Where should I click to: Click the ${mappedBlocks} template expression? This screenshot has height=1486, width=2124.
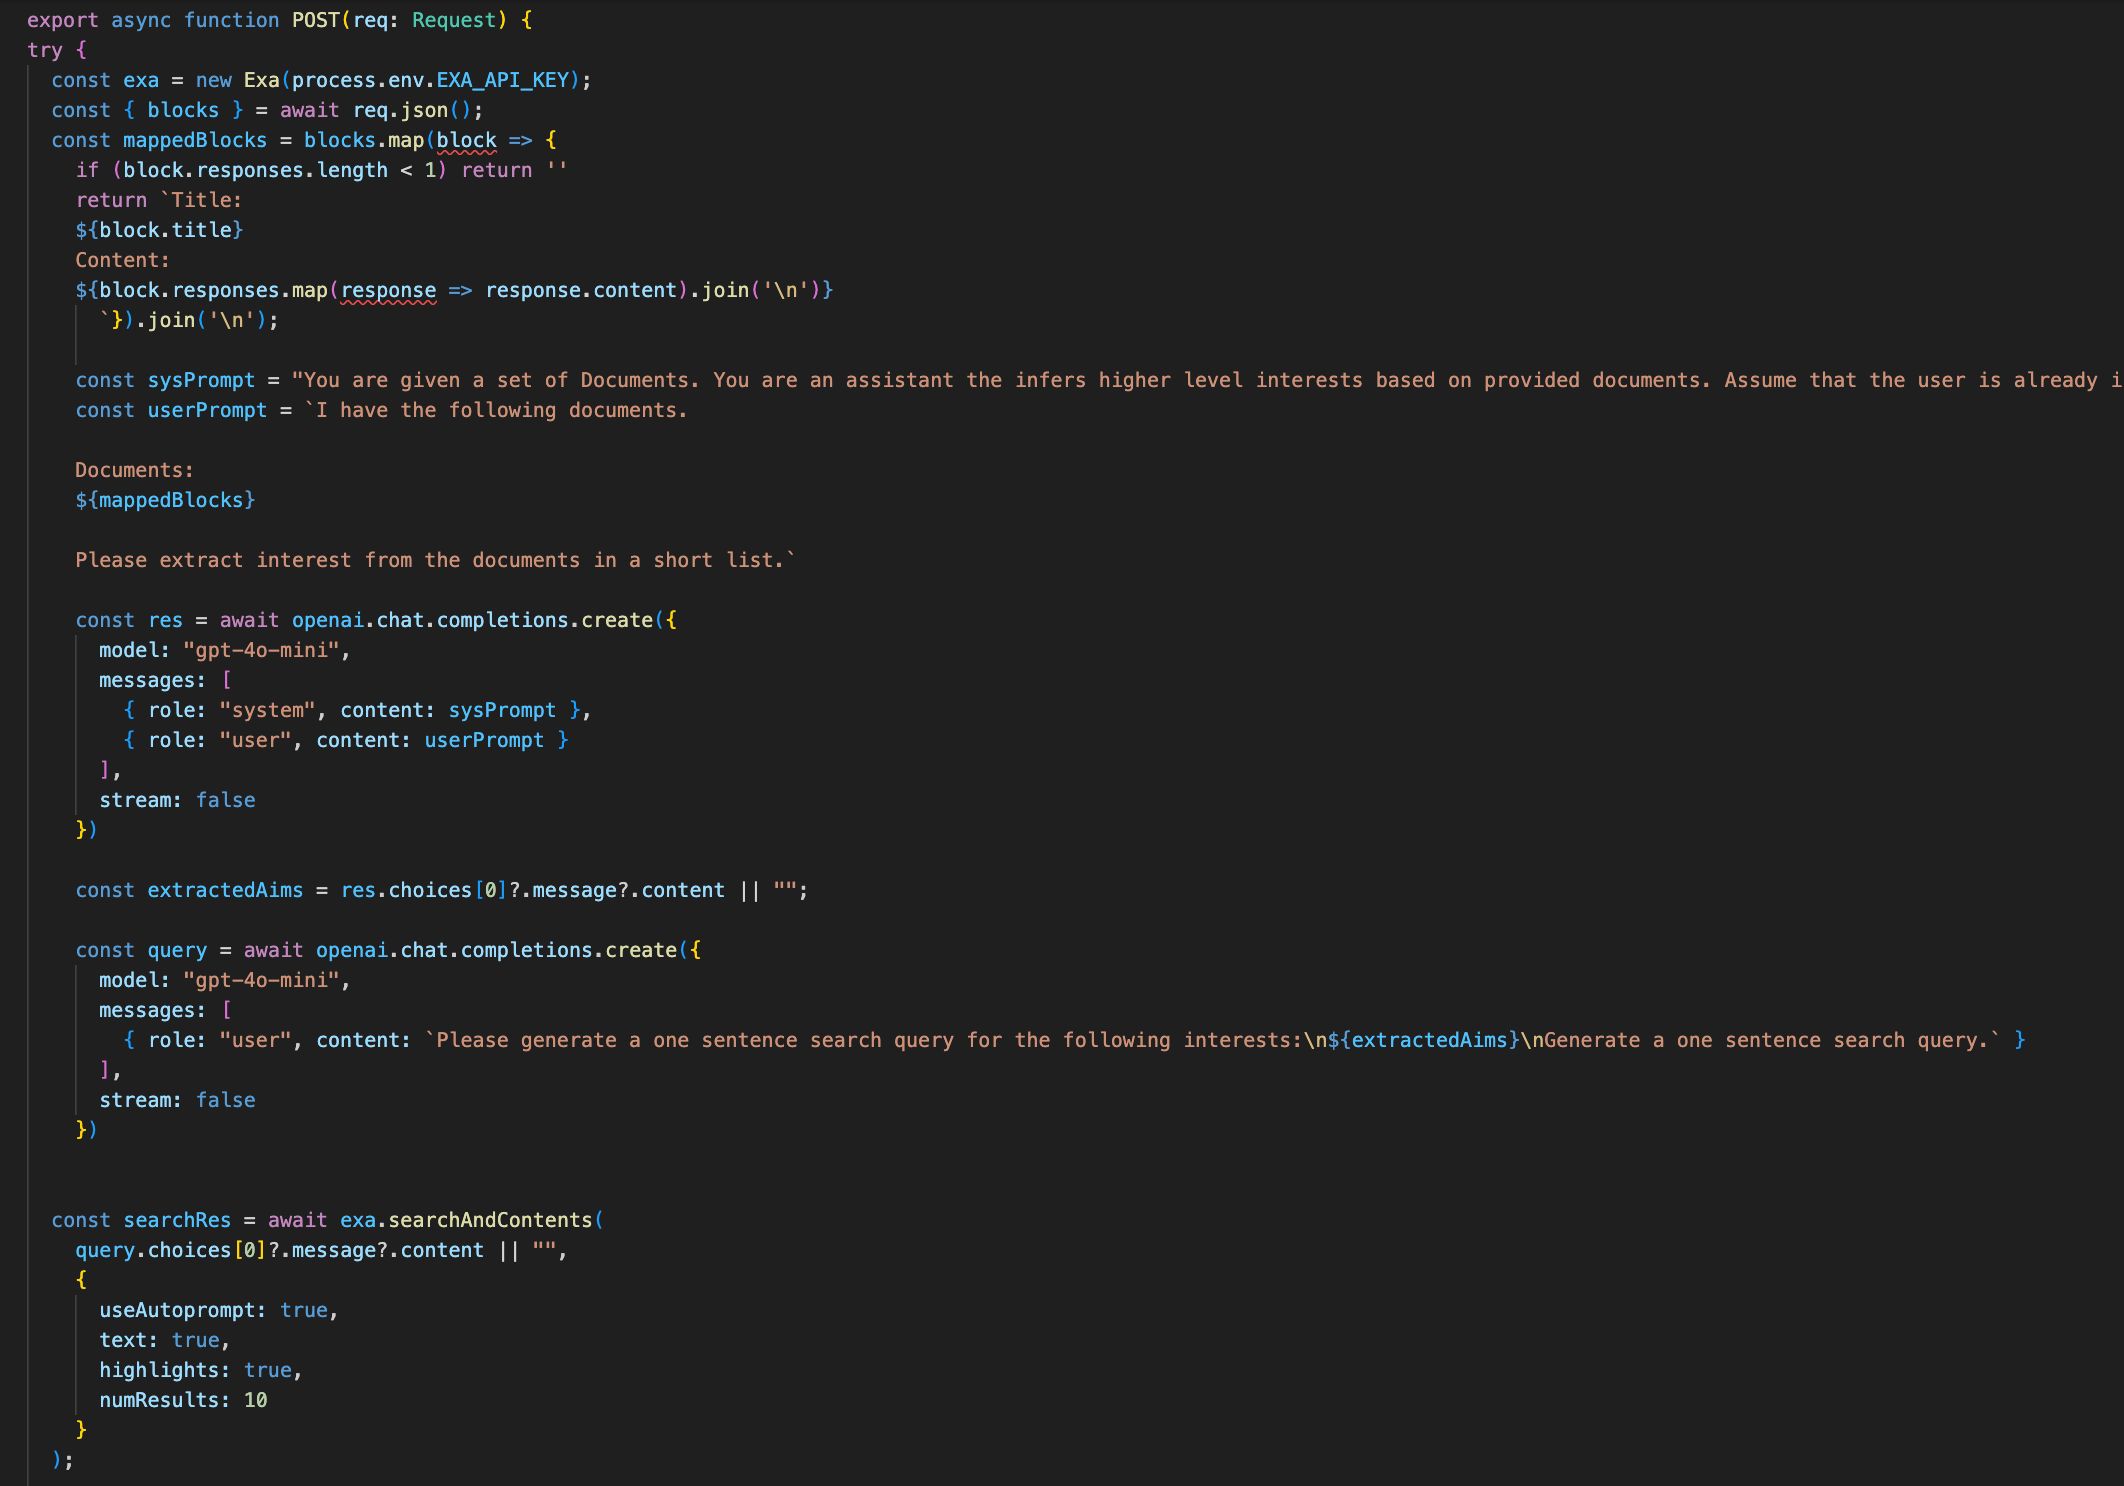point(165,500)
